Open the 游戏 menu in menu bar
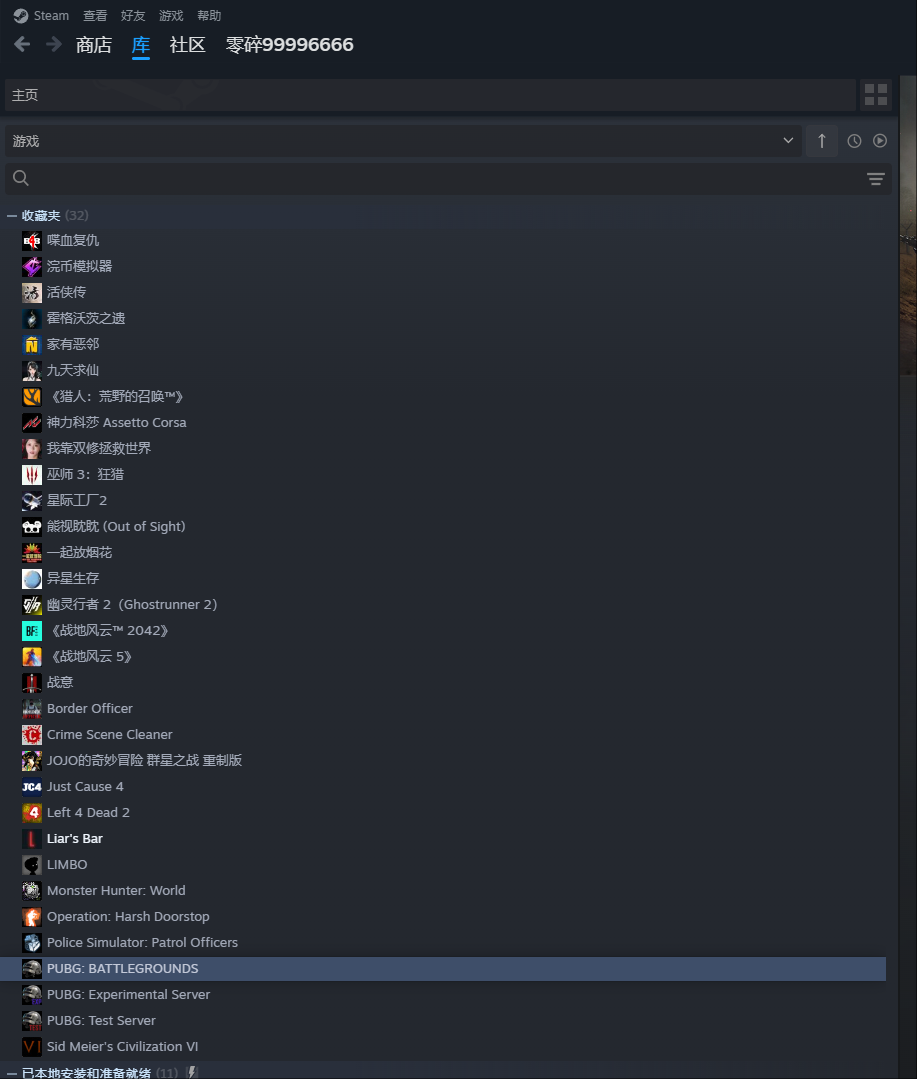The width and height of the screenshot is (917, 1079). [171, 15]
